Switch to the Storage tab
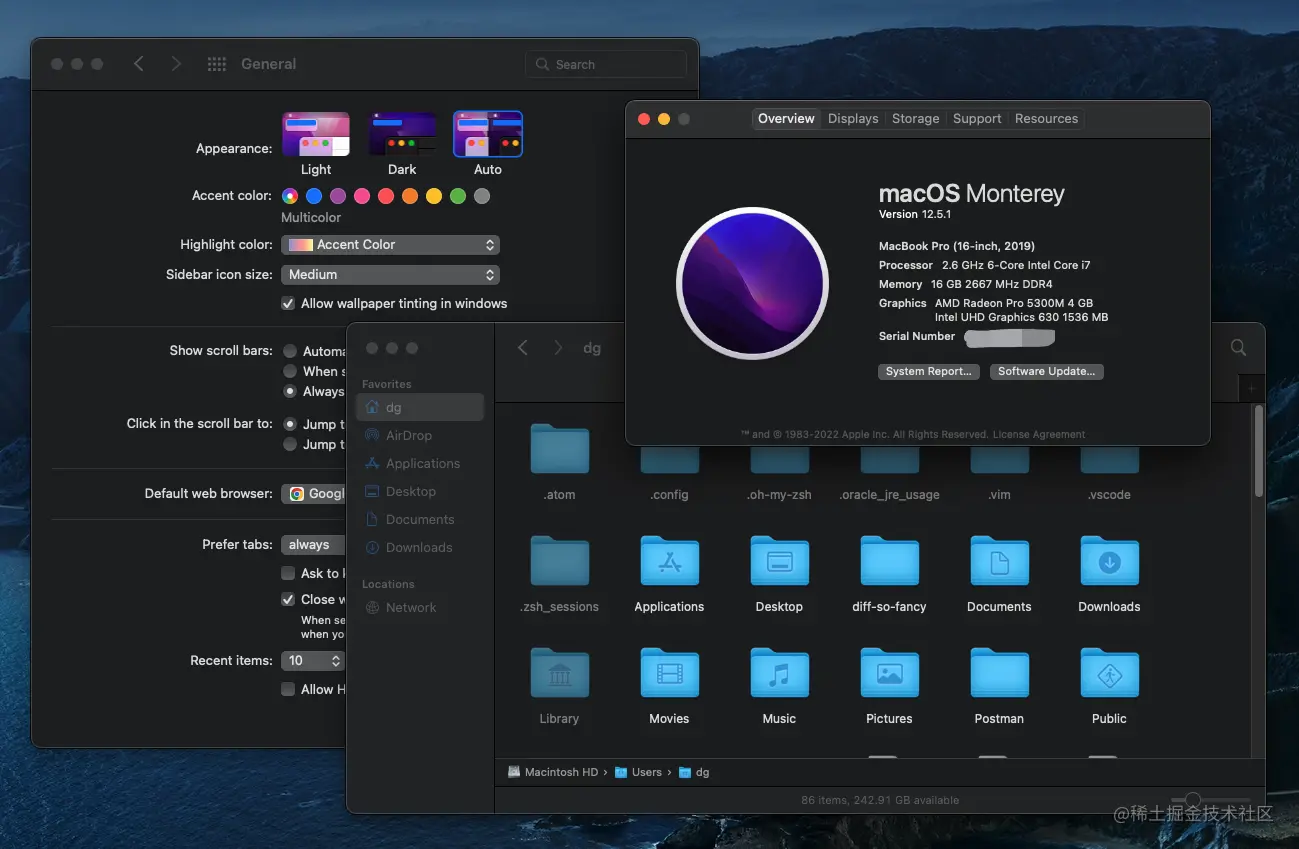Image resolution: width=1299 pixels, height=849 pixels. click(915, 119)
